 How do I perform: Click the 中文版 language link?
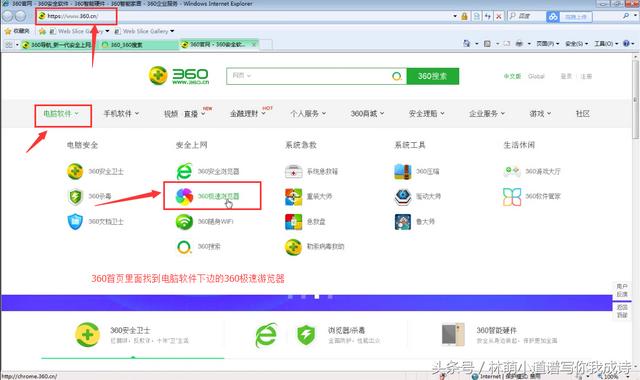[x=512, y=76]
